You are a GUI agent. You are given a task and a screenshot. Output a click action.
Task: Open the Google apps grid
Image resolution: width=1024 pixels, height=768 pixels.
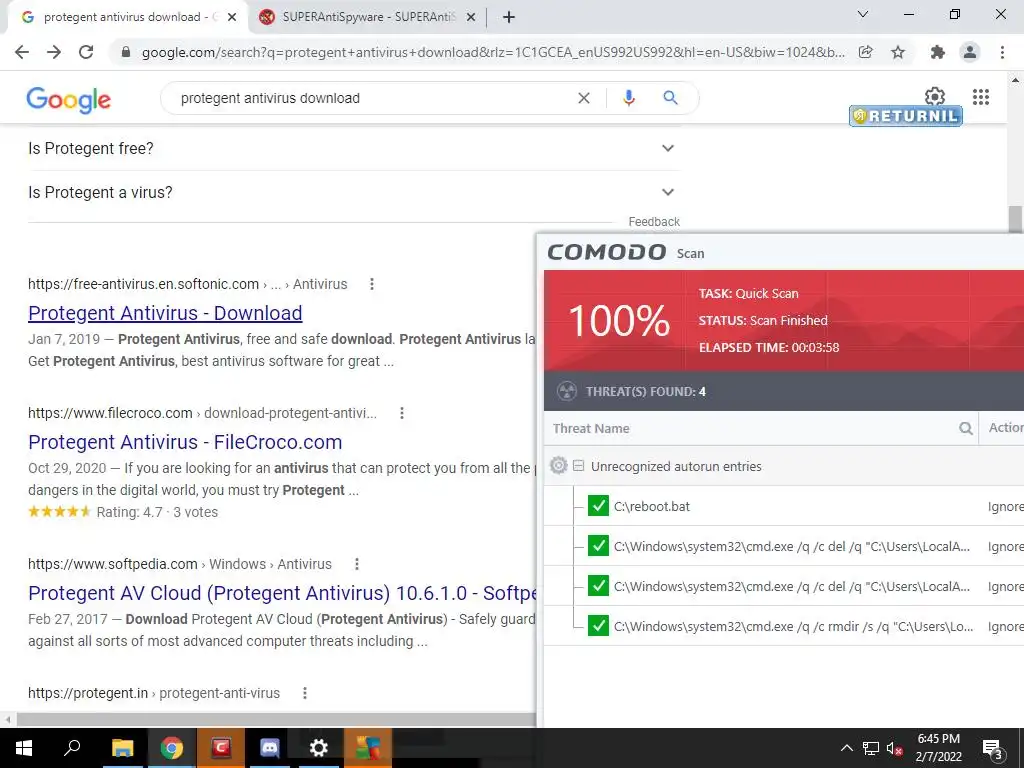coord(981,97)
